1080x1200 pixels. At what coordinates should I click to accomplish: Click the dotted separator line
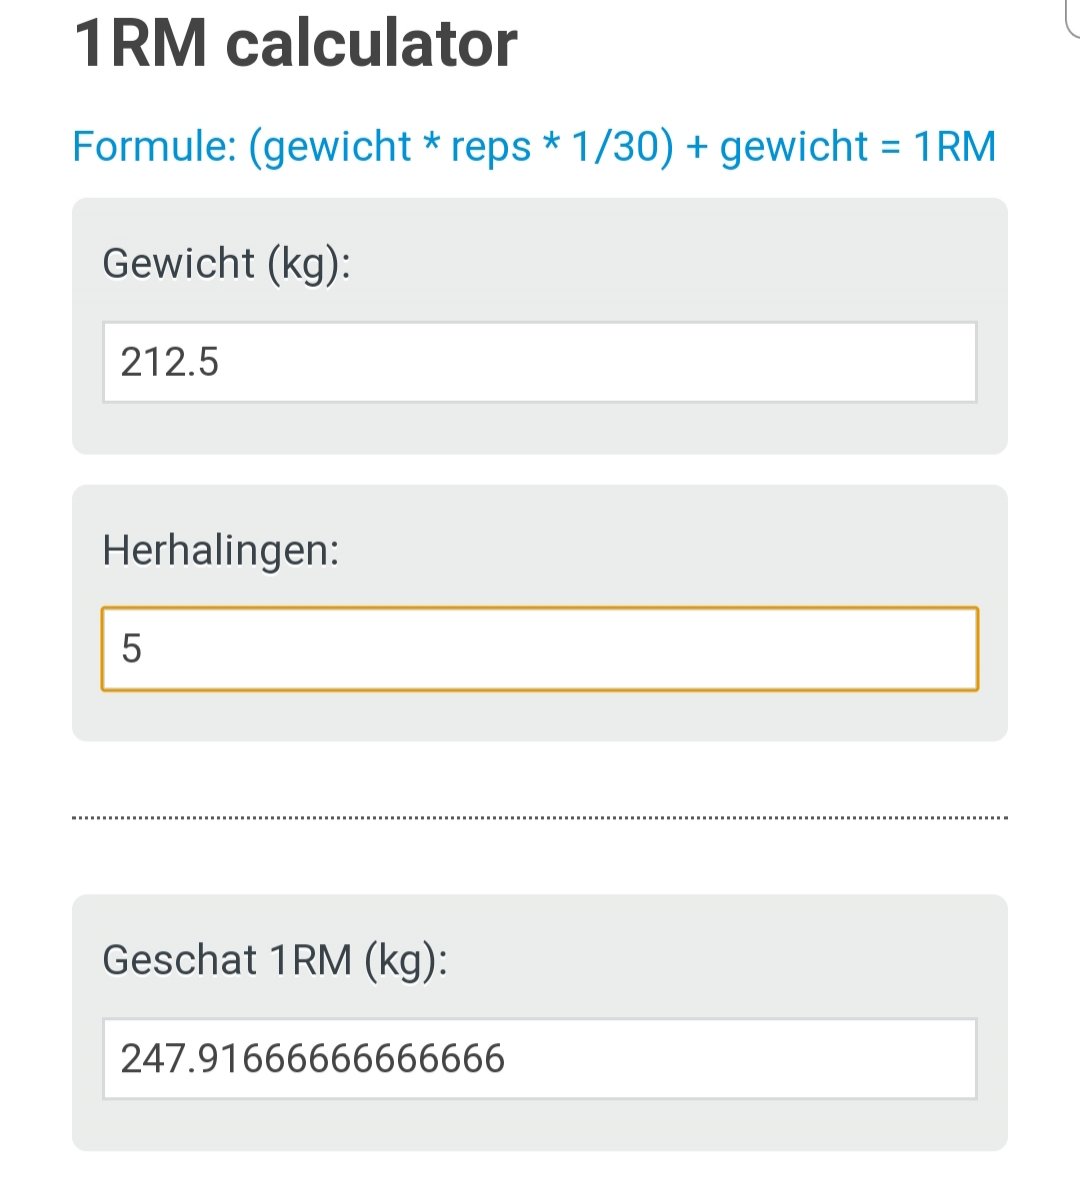tap(540, 818)
